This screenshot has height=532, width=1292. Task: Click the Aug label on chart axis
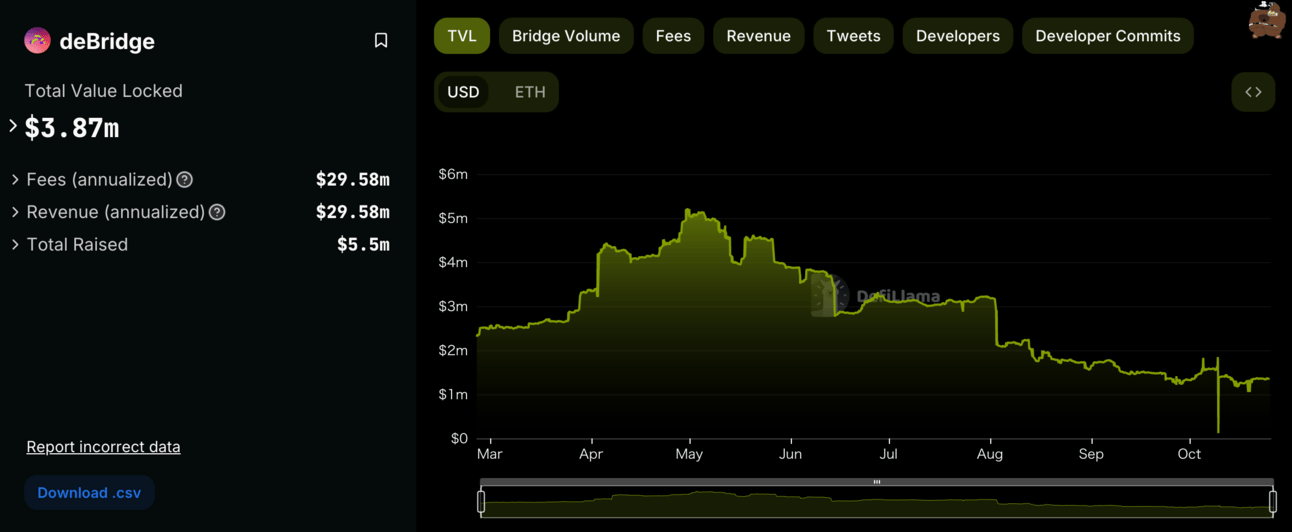[x=990, y=454]
